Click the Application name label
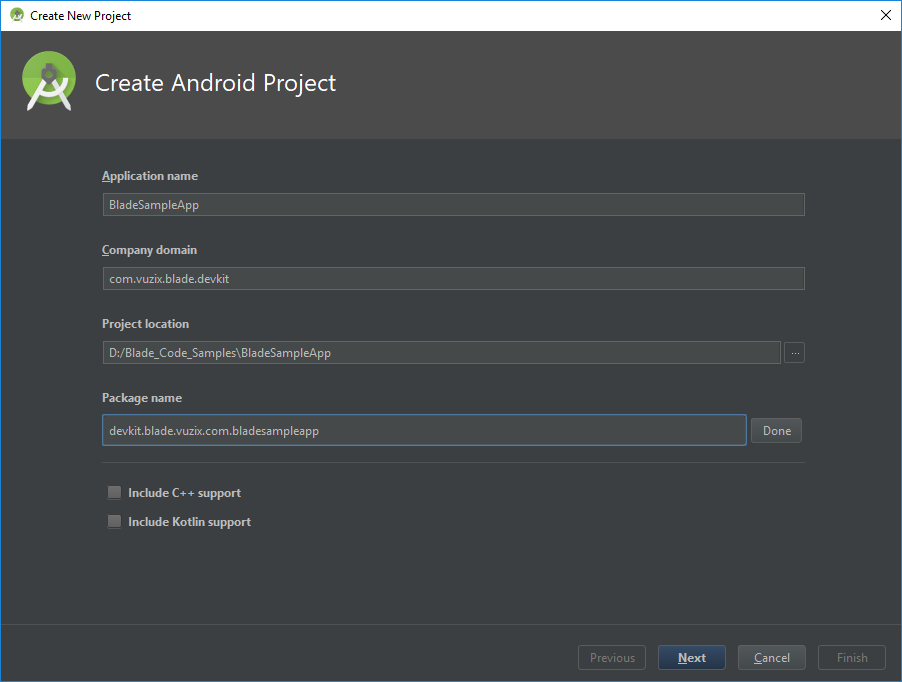 click(x=150, y=176)
